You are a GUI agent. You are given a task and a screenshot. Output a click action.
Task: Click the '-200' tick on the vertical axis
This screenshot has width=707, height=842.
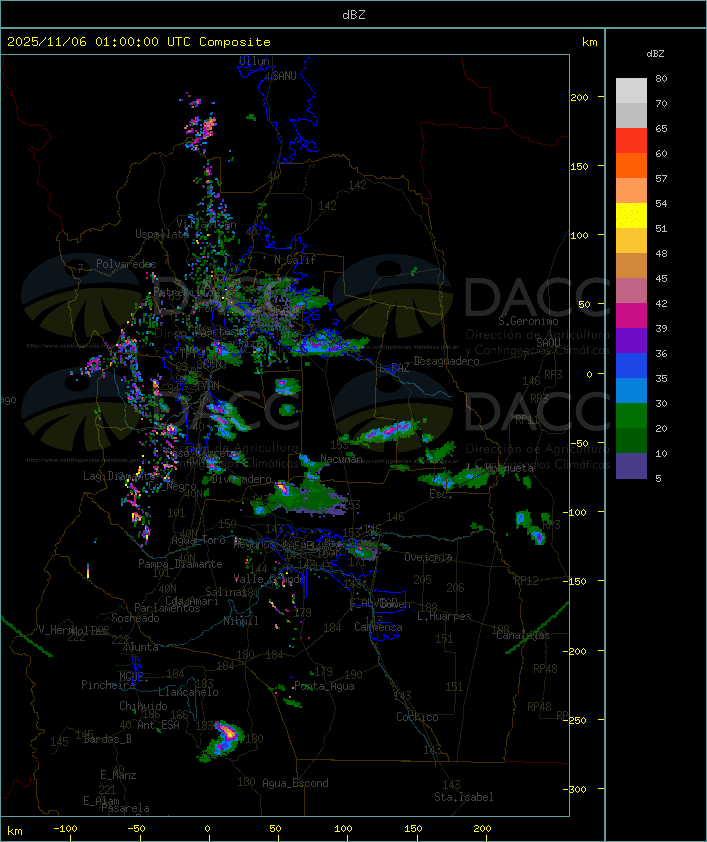[x=577, y=651]
